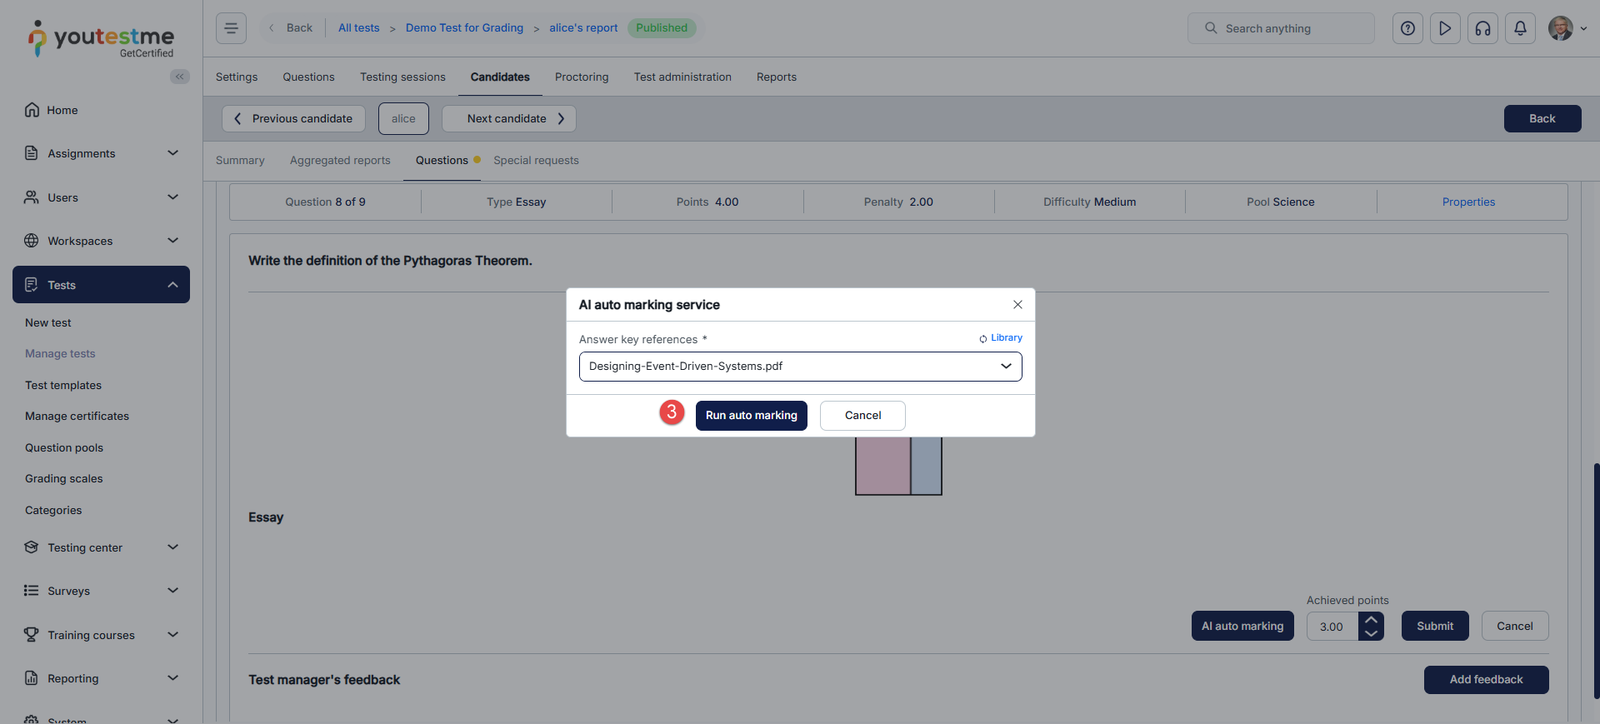This screenshot has width=1600, height=724.
Task: Decrease achieved points with down arrow
Action: pos(1371,633)
